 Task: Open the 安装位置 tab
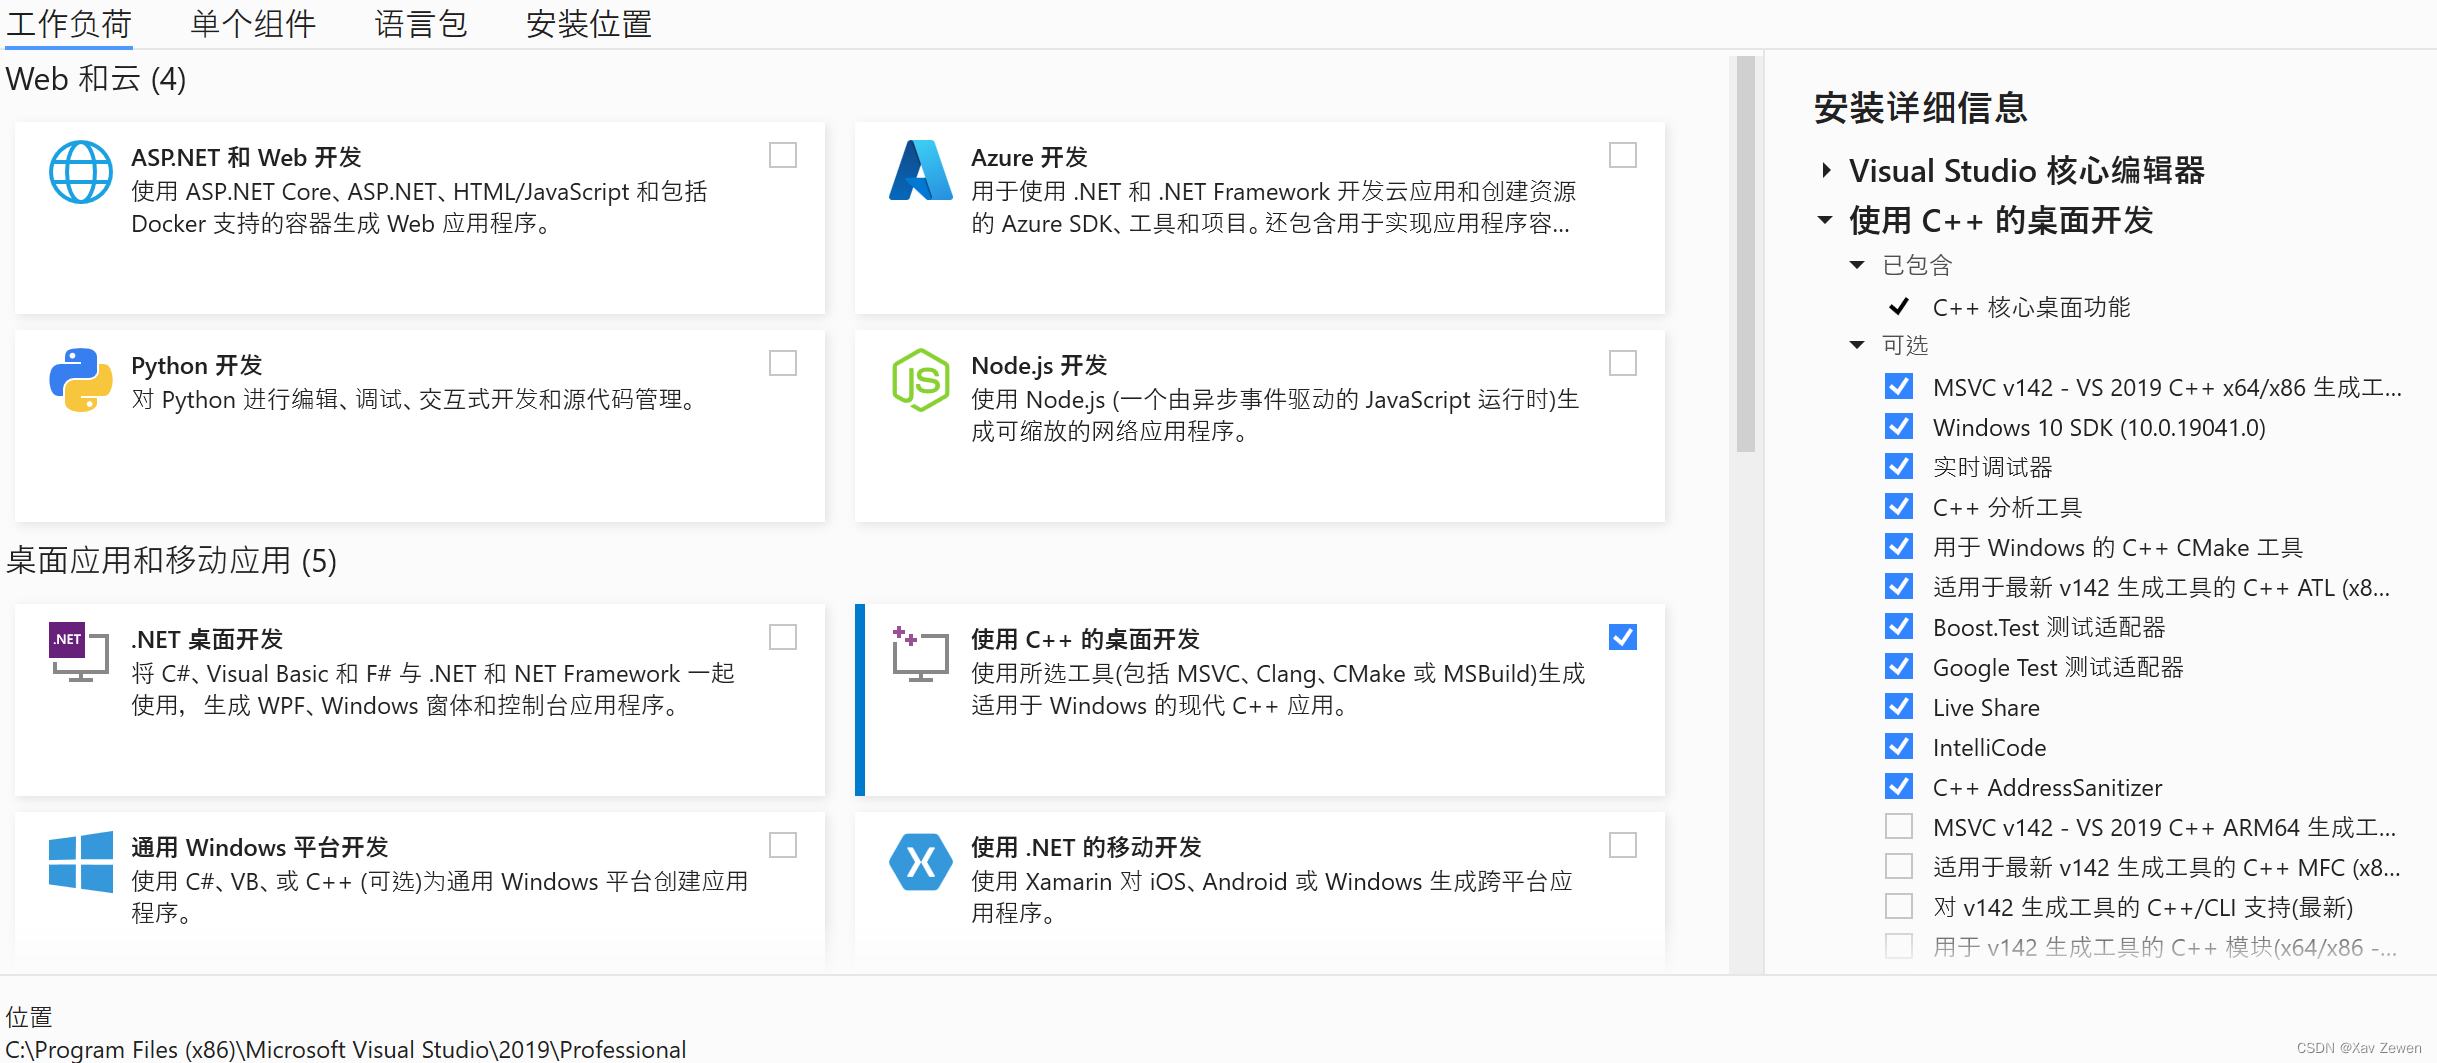[x=589, y=24]
